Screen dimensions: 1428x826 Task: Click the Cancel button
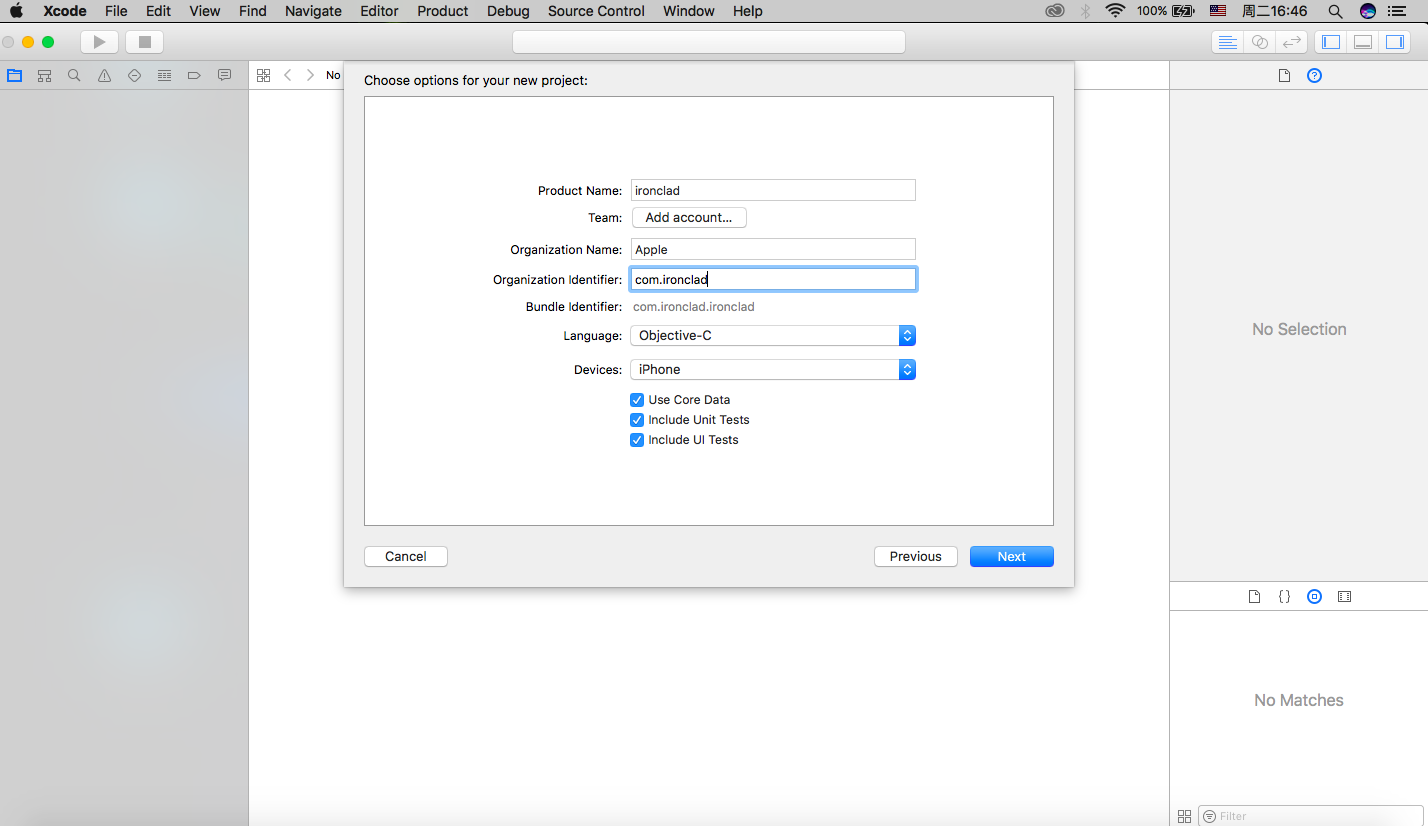pos(406,557)
